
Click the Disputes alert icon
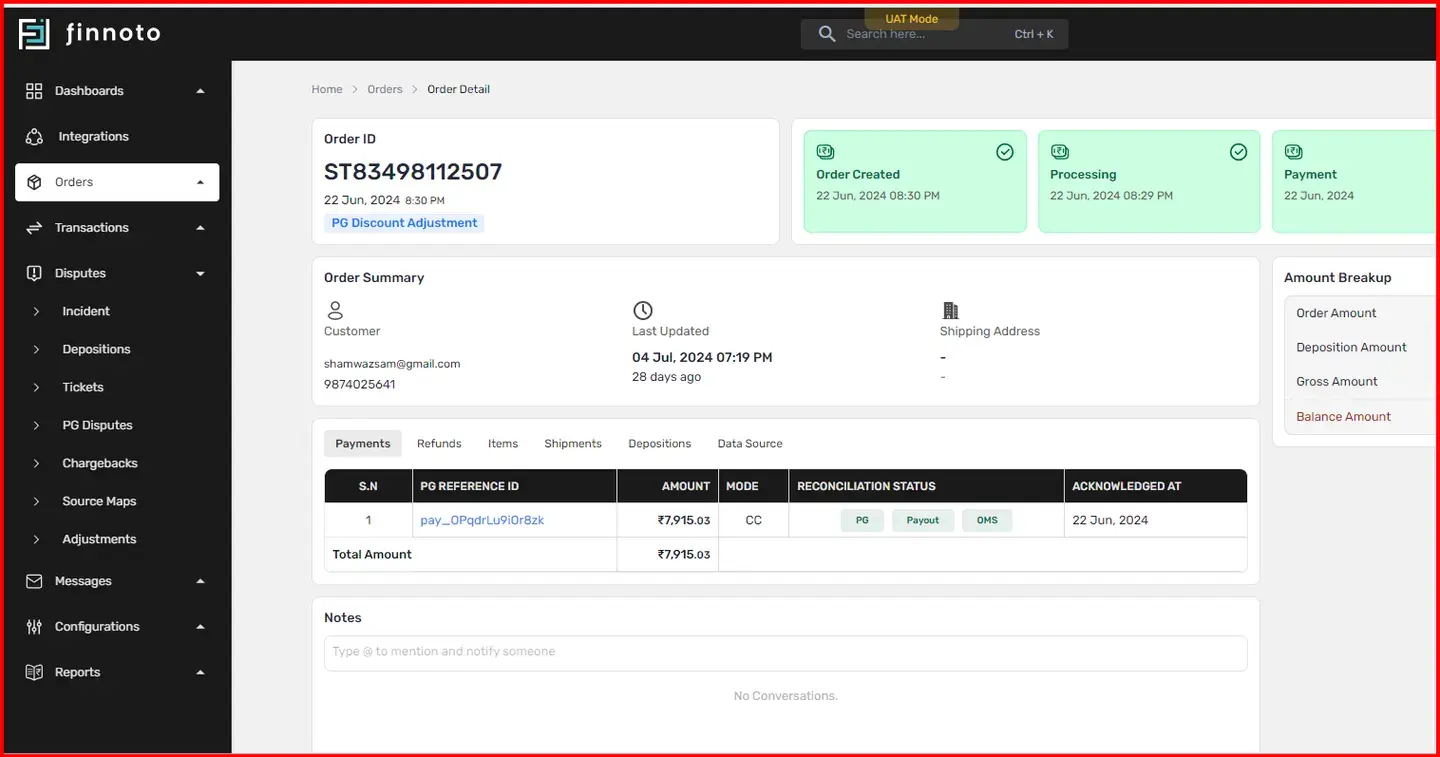(34, 273)
